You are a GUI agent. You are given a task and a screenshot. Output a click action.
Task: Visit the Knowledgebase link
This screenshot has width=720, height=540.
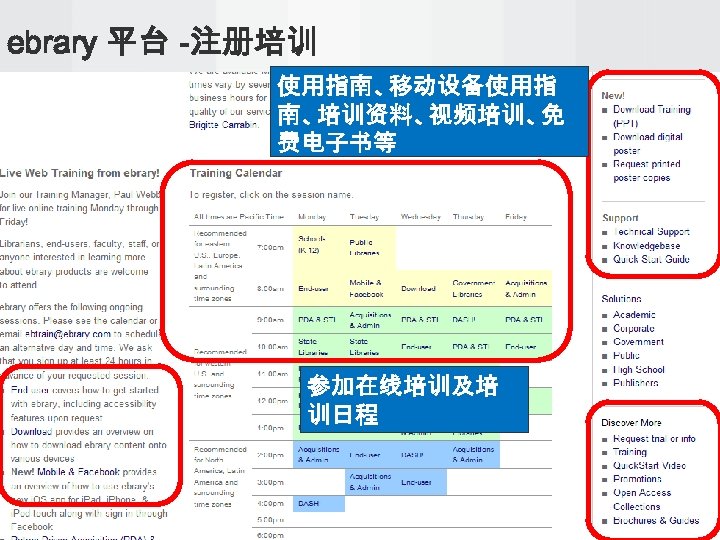(647, 246)
